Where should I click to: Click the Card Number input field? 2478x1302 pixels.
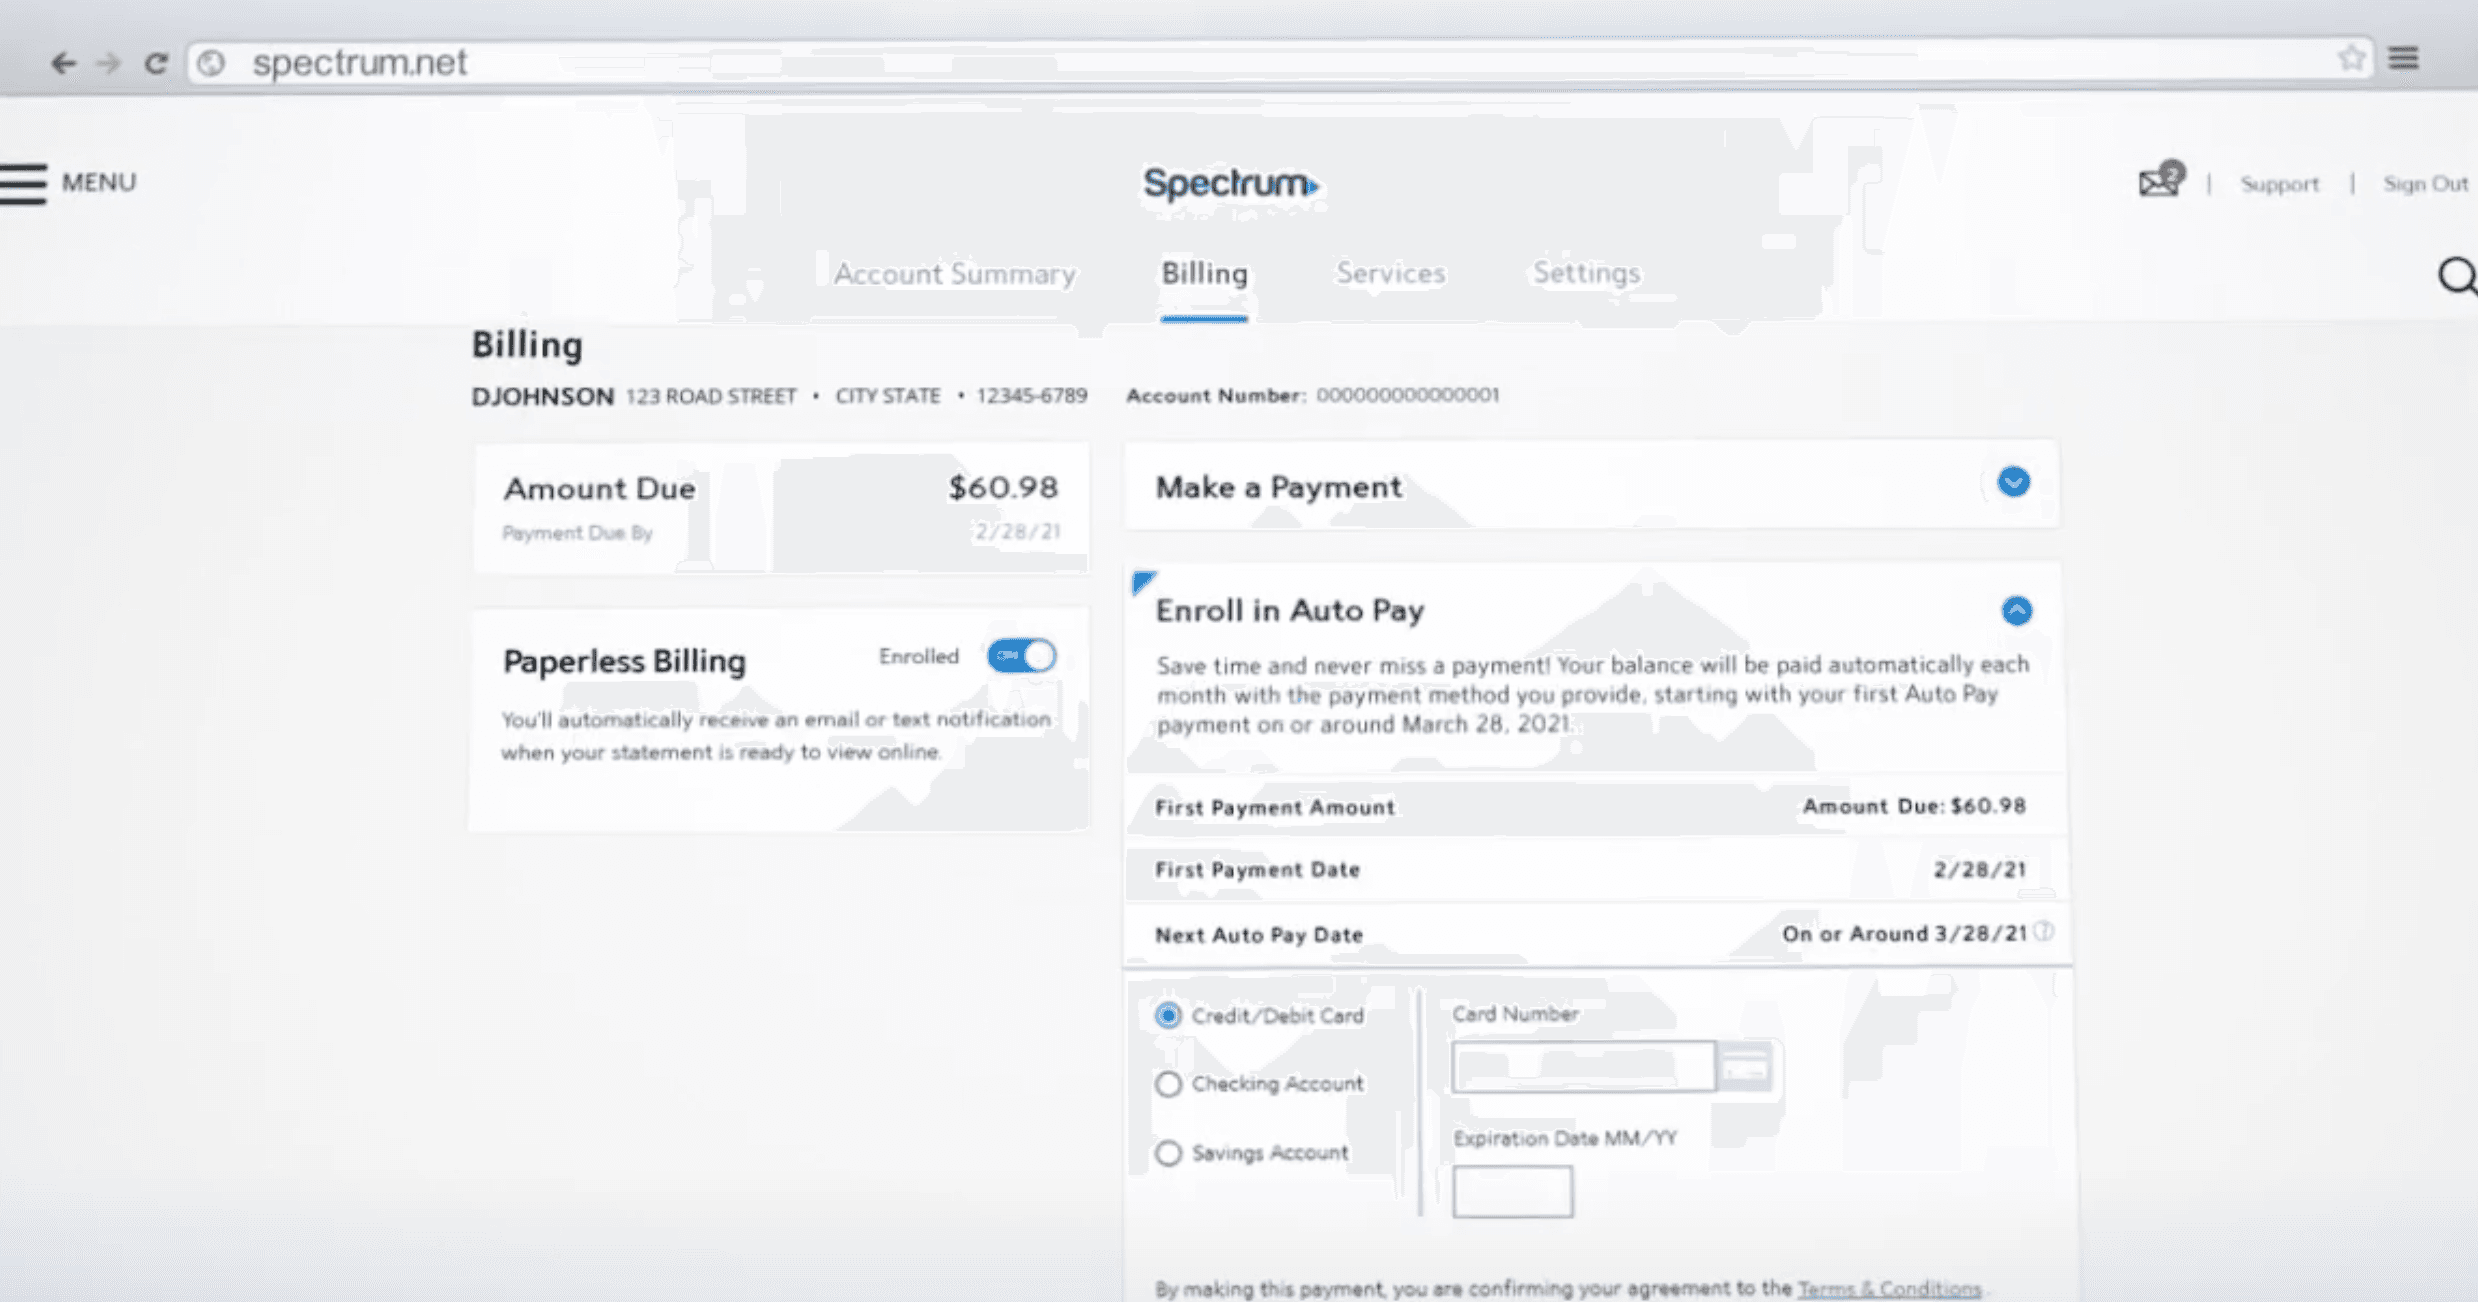point(1583,1066)
